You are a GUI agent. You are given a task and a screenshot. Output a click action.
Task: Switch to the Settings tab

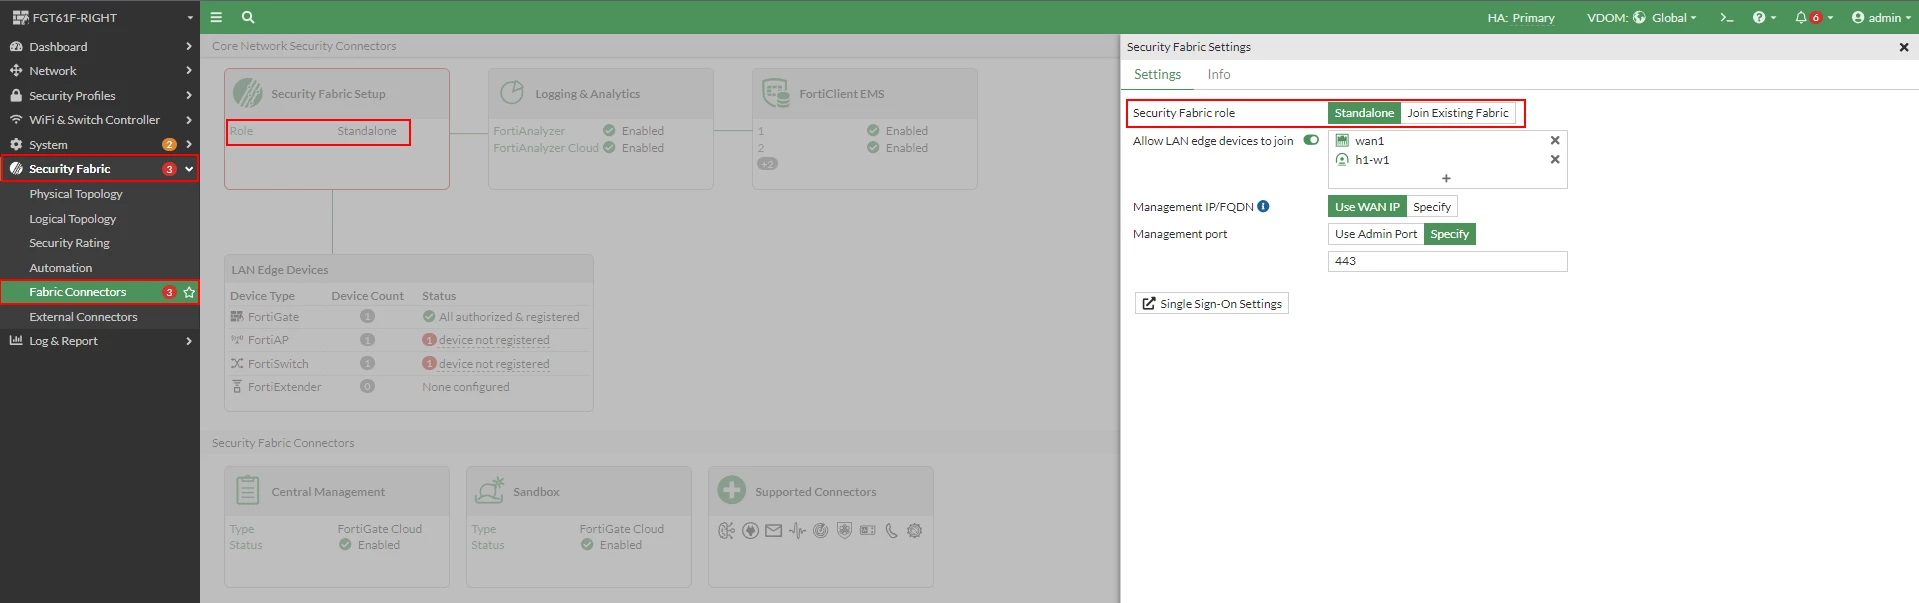[x=1157, y=74]
